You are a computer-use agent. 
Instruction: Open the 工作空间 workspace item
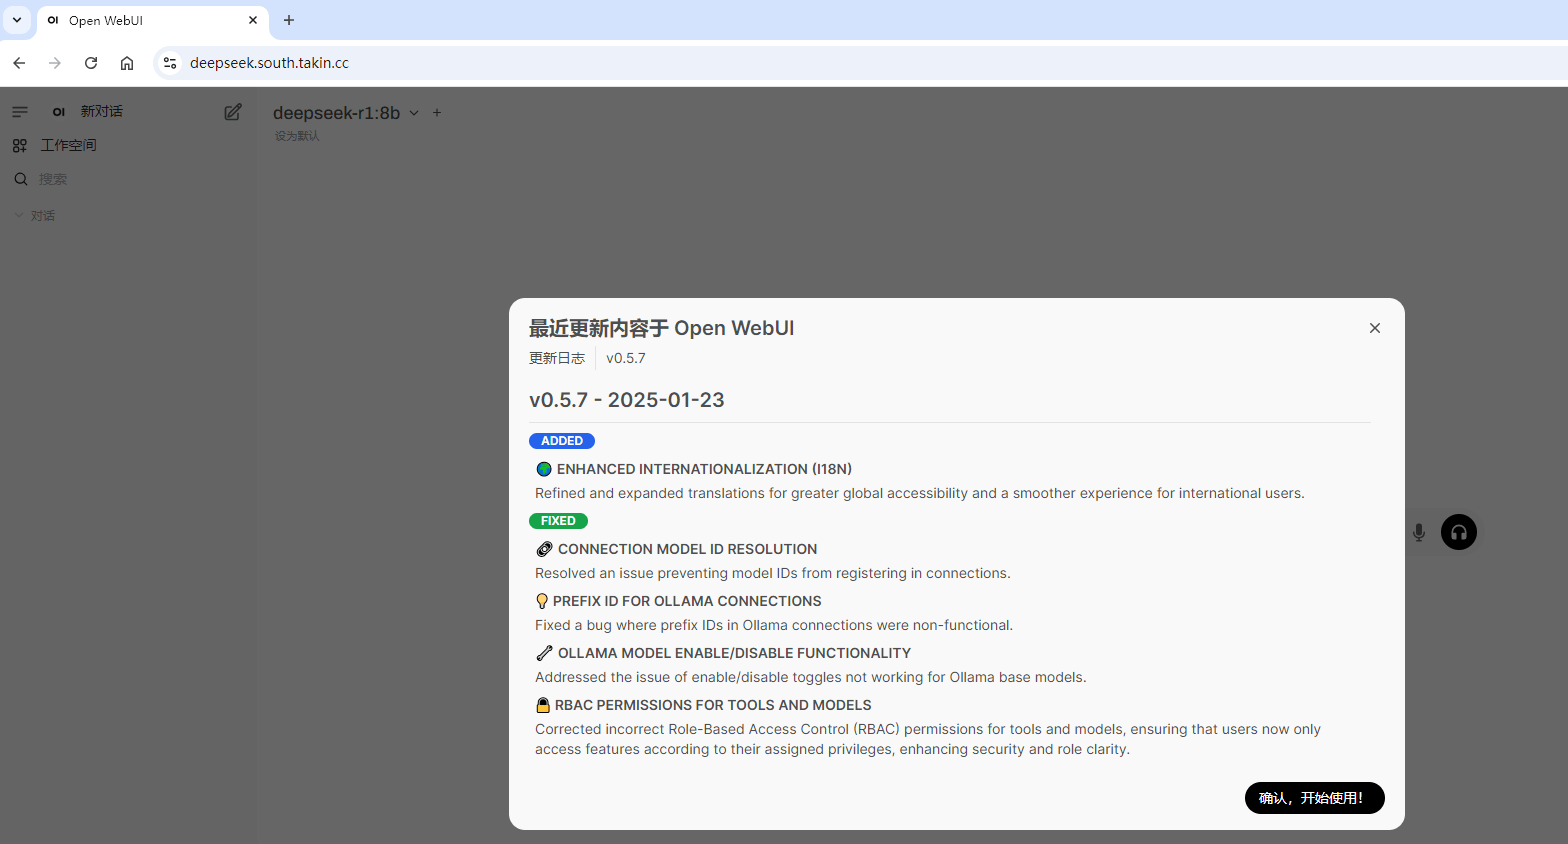coord(68,146)
